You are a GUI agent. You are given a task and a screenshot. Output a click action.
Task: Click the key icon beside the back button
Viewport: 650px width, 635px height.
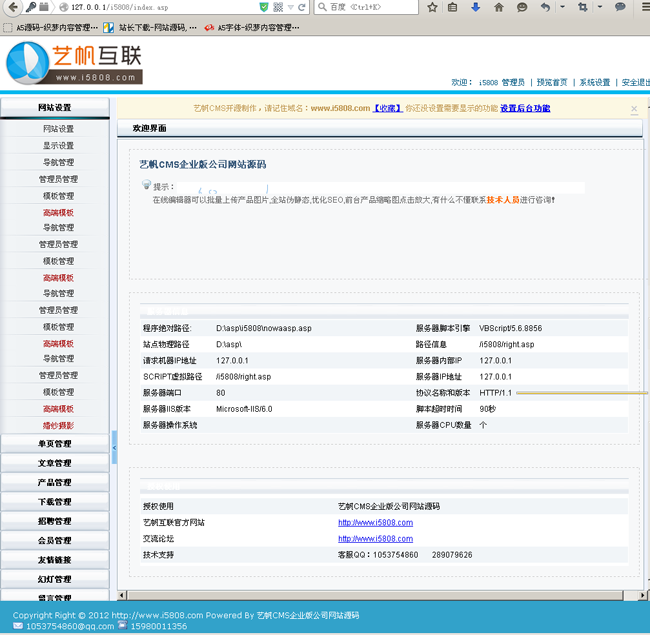pos(31,7)
